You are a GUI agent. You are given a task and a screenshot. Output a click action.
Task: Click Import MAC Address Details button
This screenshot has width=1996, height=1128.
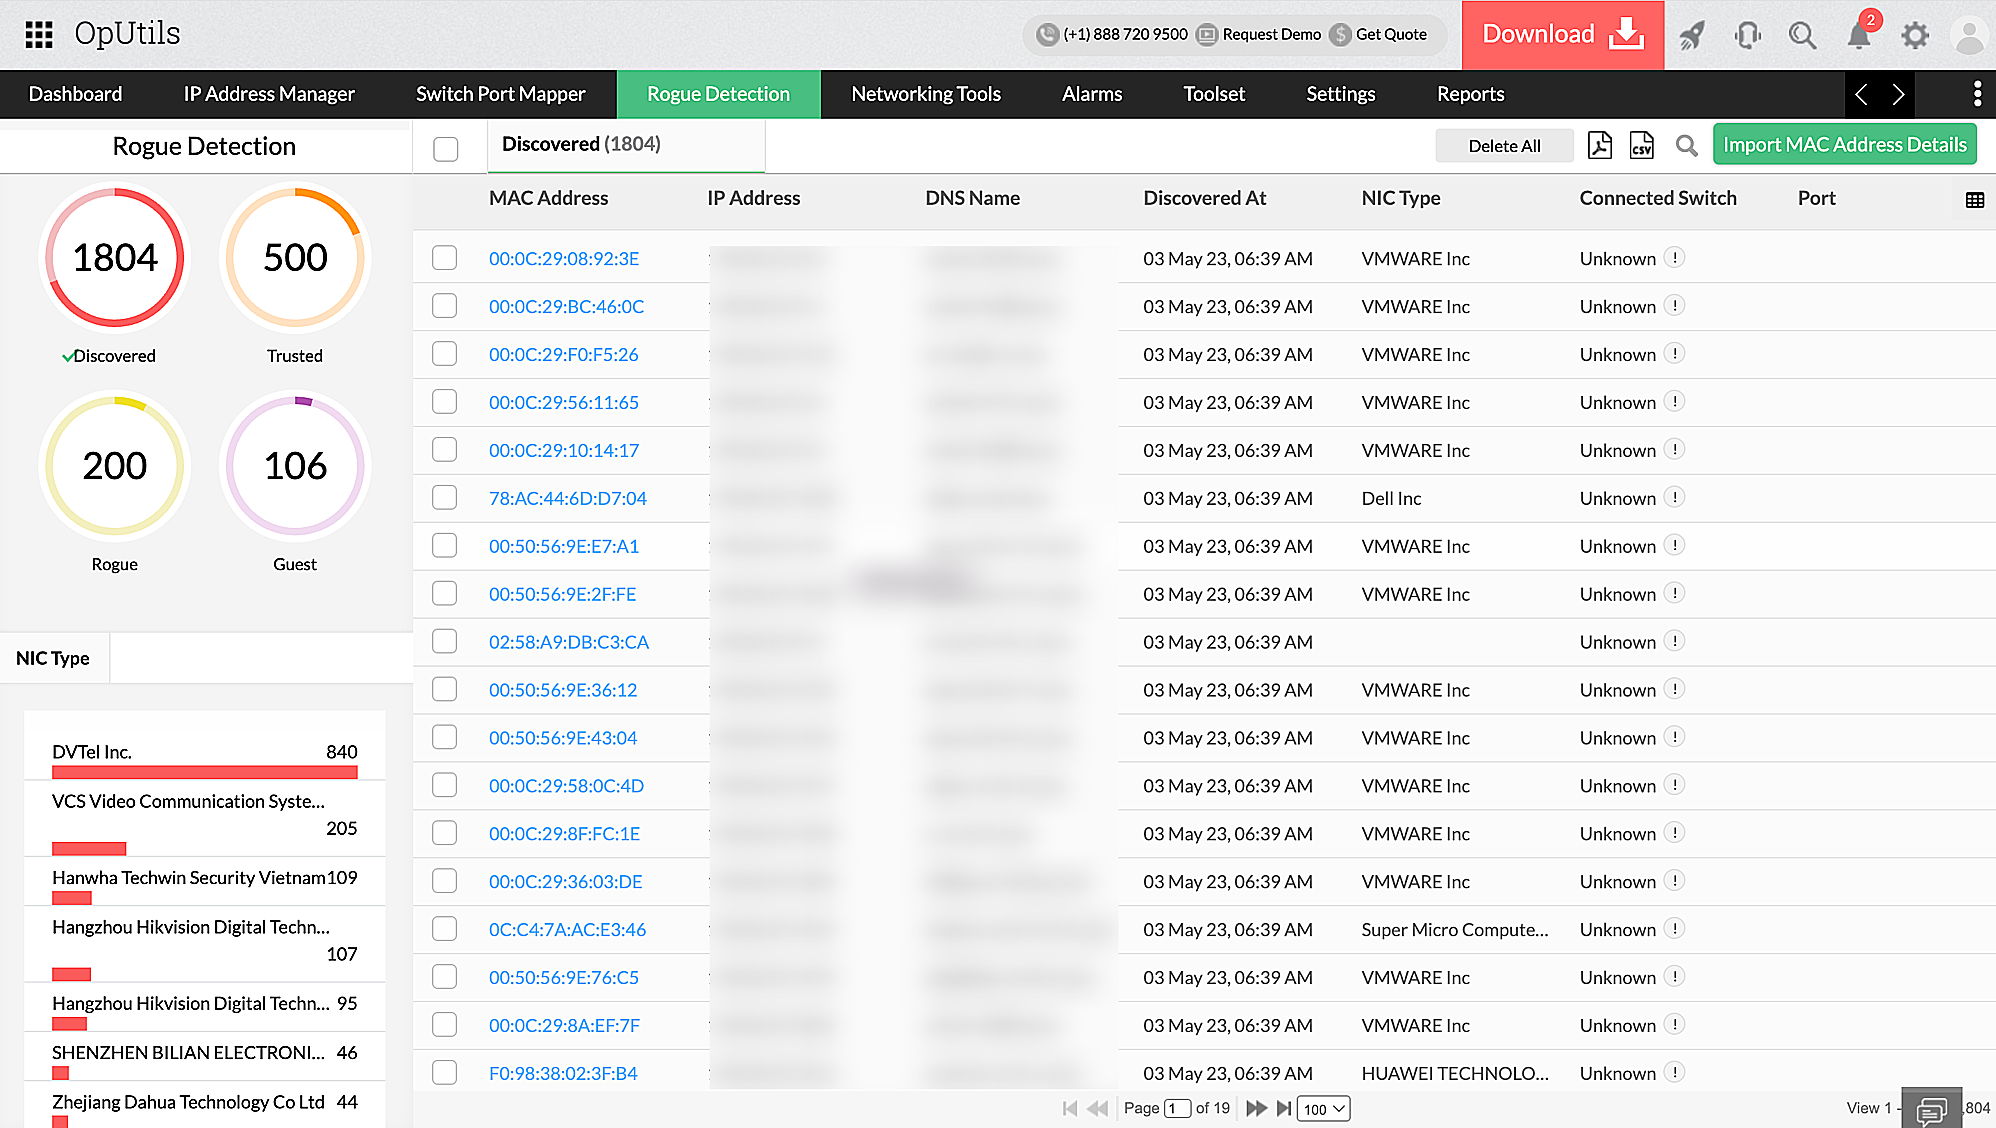click(1844, 145)
